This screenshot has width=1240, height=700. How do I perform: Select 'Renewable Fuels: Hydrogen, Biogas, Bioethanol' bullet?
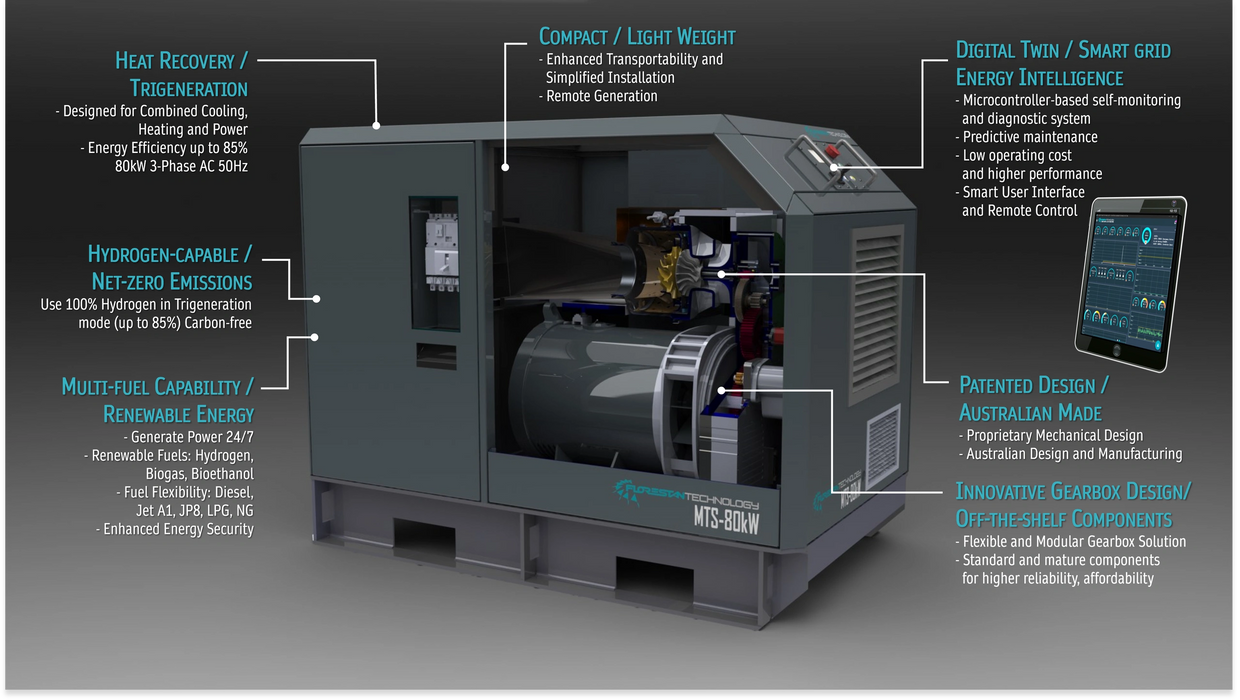coord(169,465)
